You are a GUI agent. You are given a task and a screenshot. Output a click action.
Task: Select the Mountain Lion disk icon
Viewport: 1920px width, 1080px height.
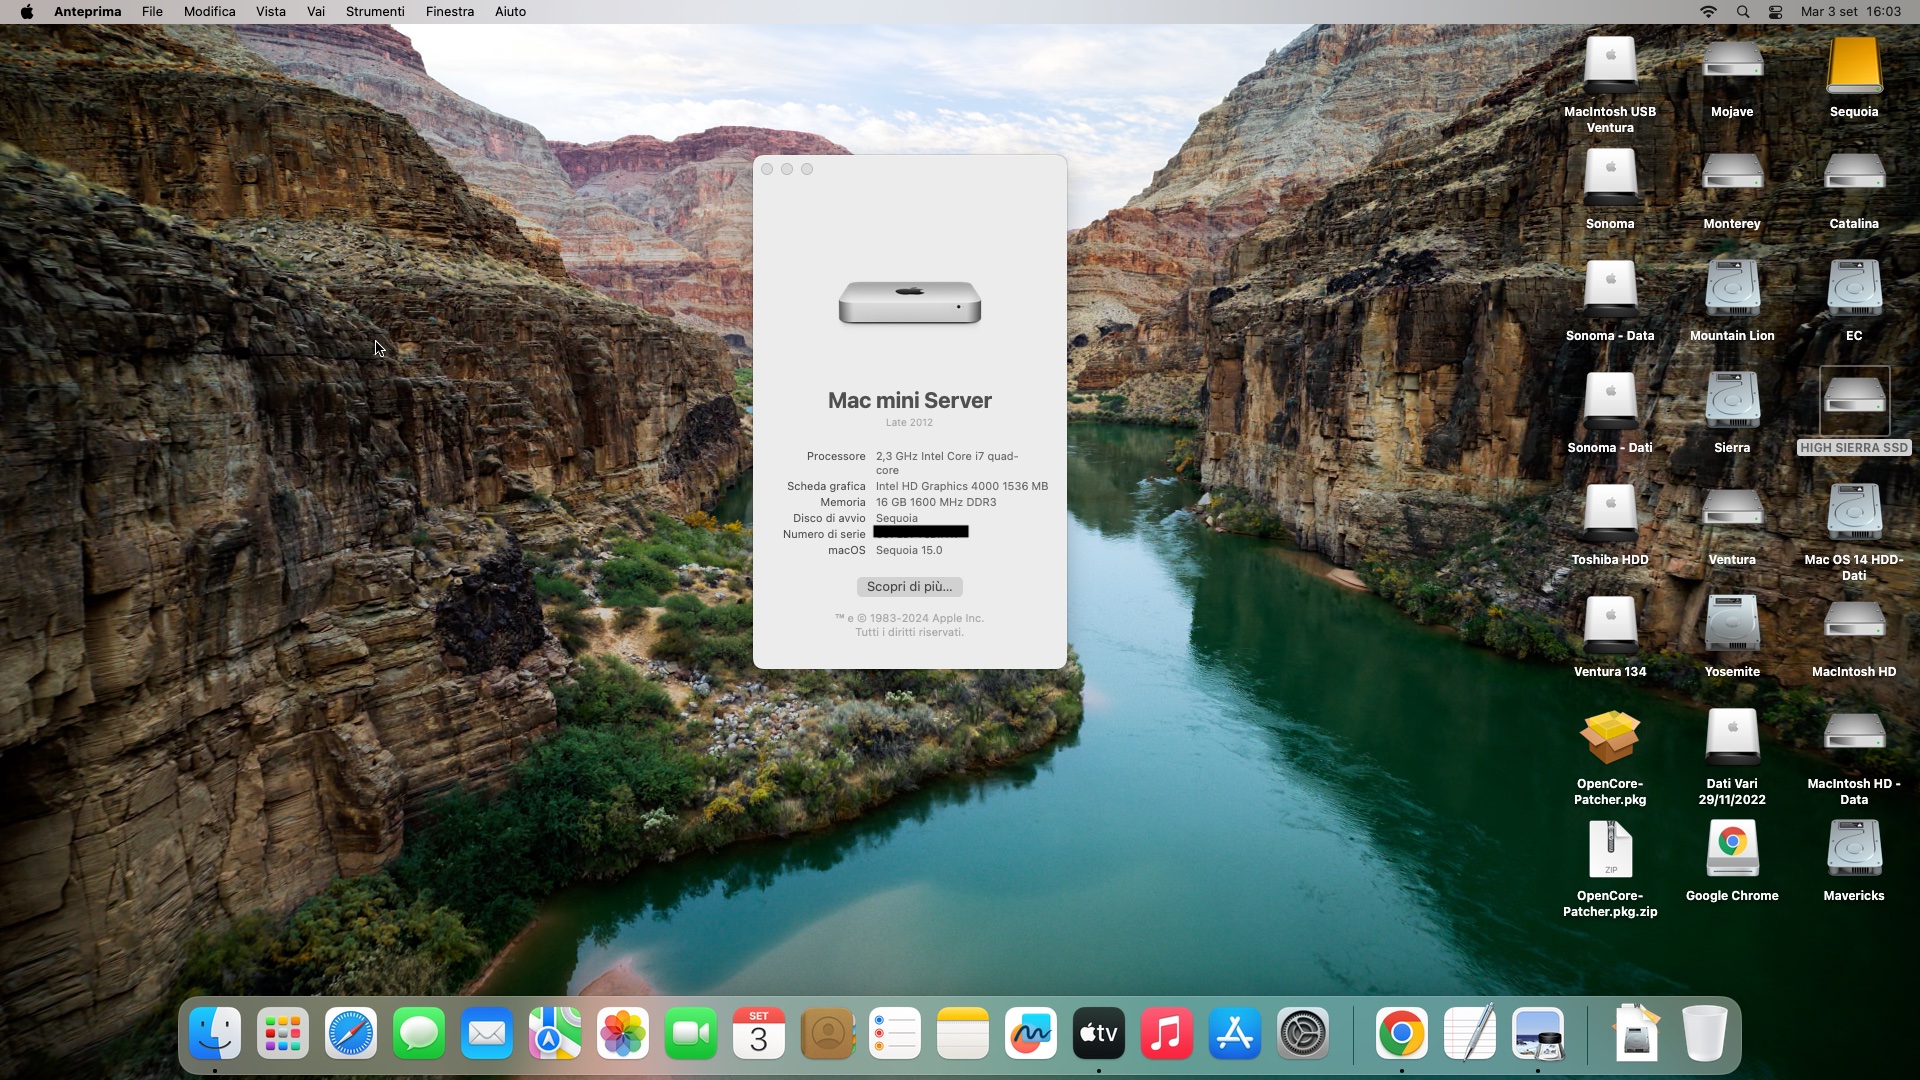1732,290
